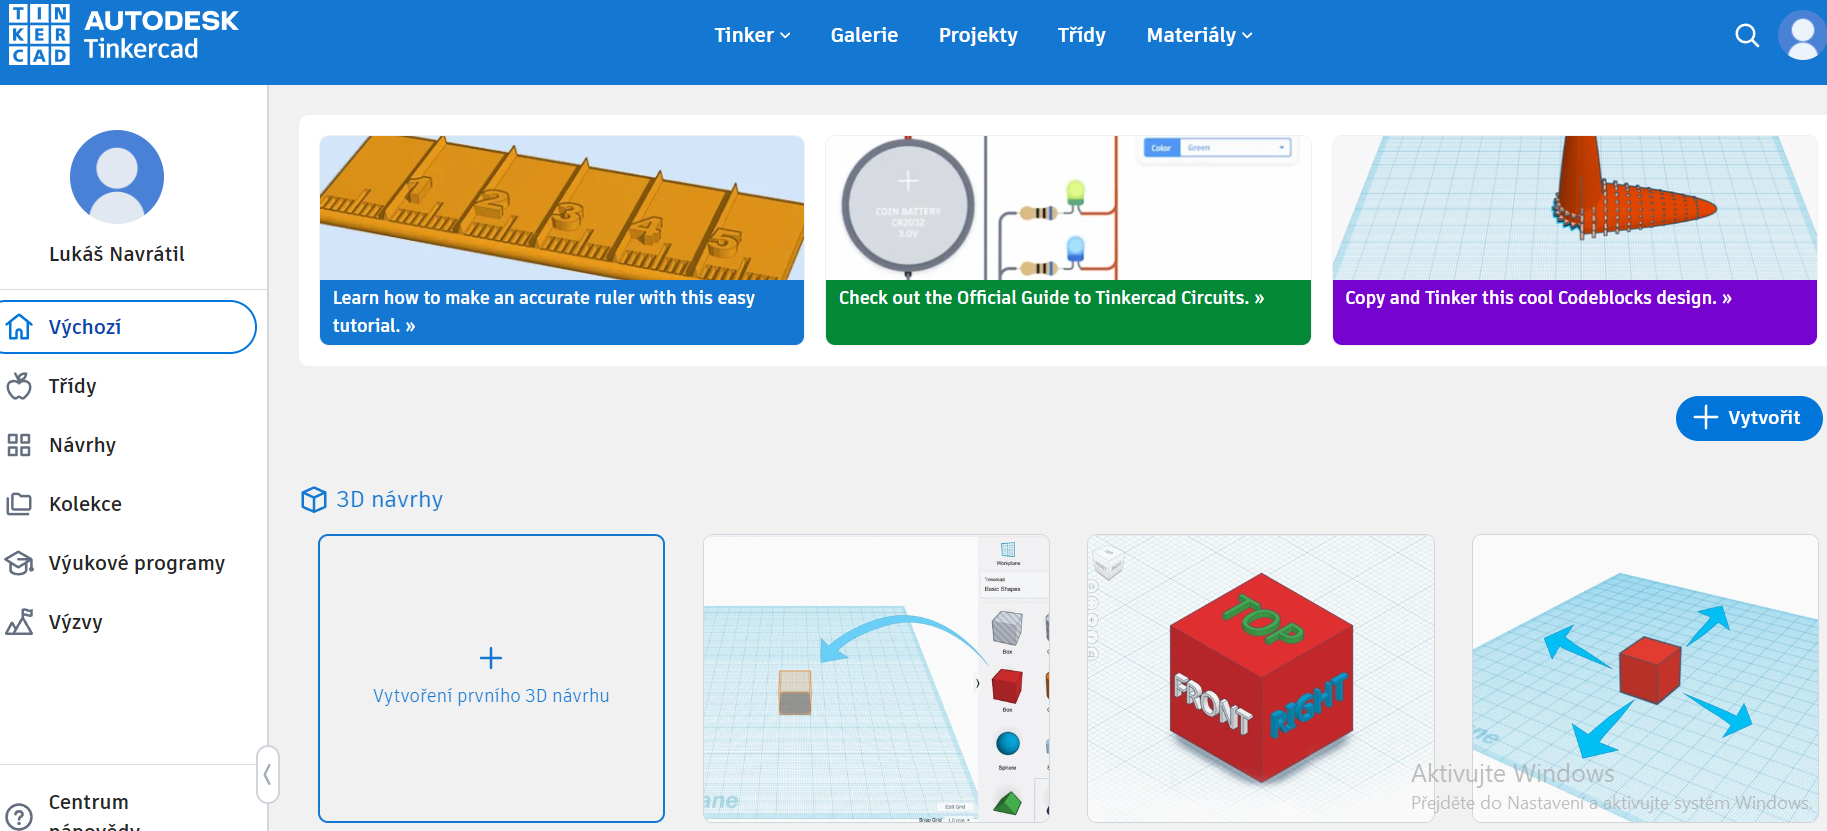
Task: Click the circuits coin battery banner image
Action: (1068, 208)
